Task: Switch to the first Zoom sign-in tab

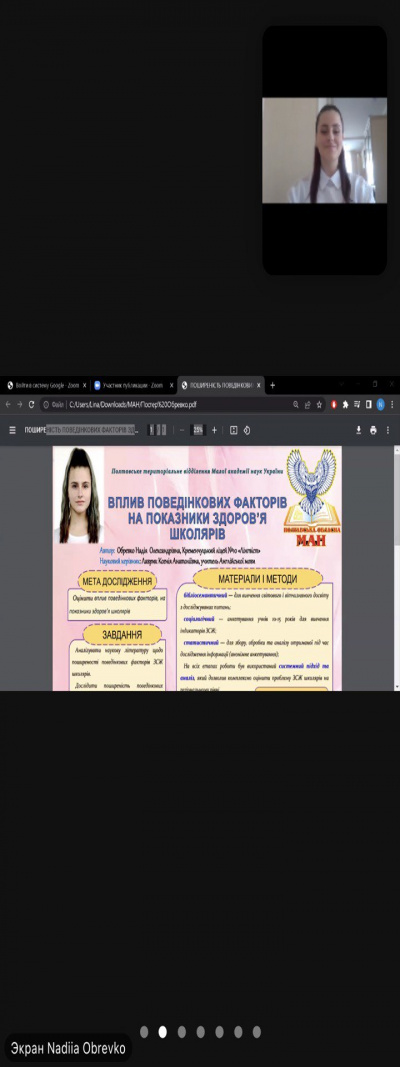Action: [x=45, y=385]
